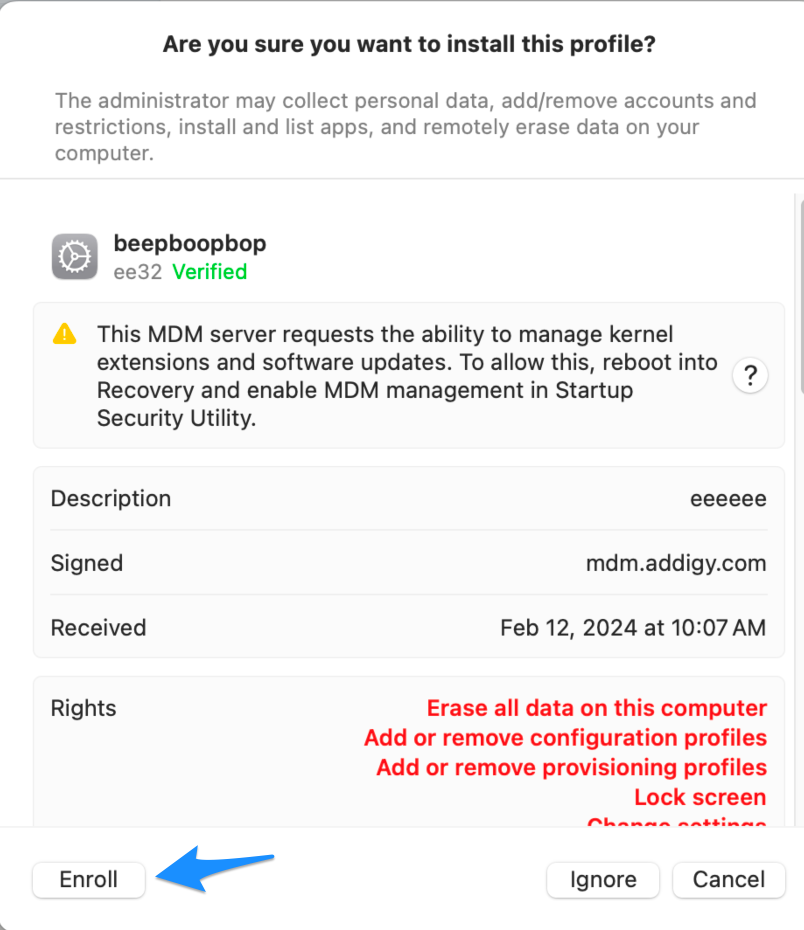The height and width of the screenshot is (930, 804).
Task: Click the Received date Feb 12, 2024
Action: [x=633, y=628]
